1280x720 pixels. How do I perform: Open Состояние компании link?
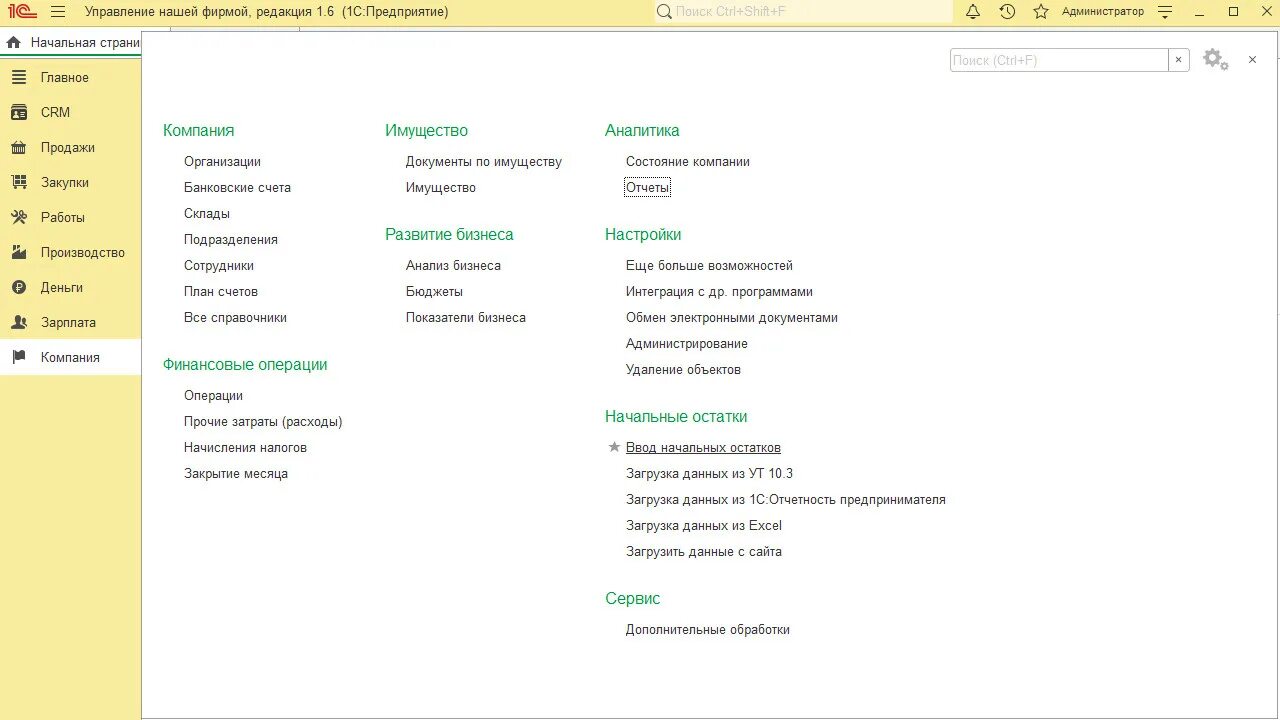pos(688,161)
